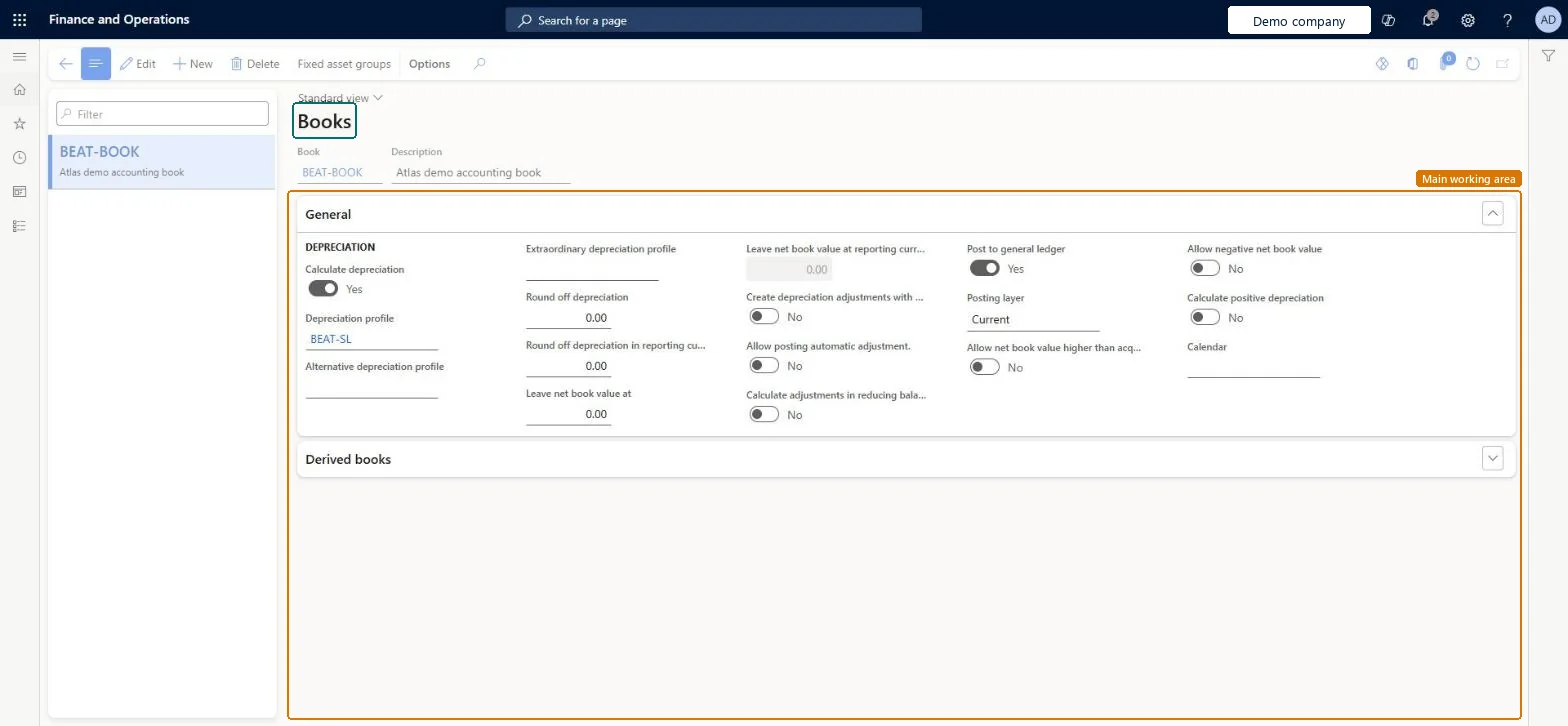Open the Standard view dropdown
1568x726 pixels.
click(340, 98)
